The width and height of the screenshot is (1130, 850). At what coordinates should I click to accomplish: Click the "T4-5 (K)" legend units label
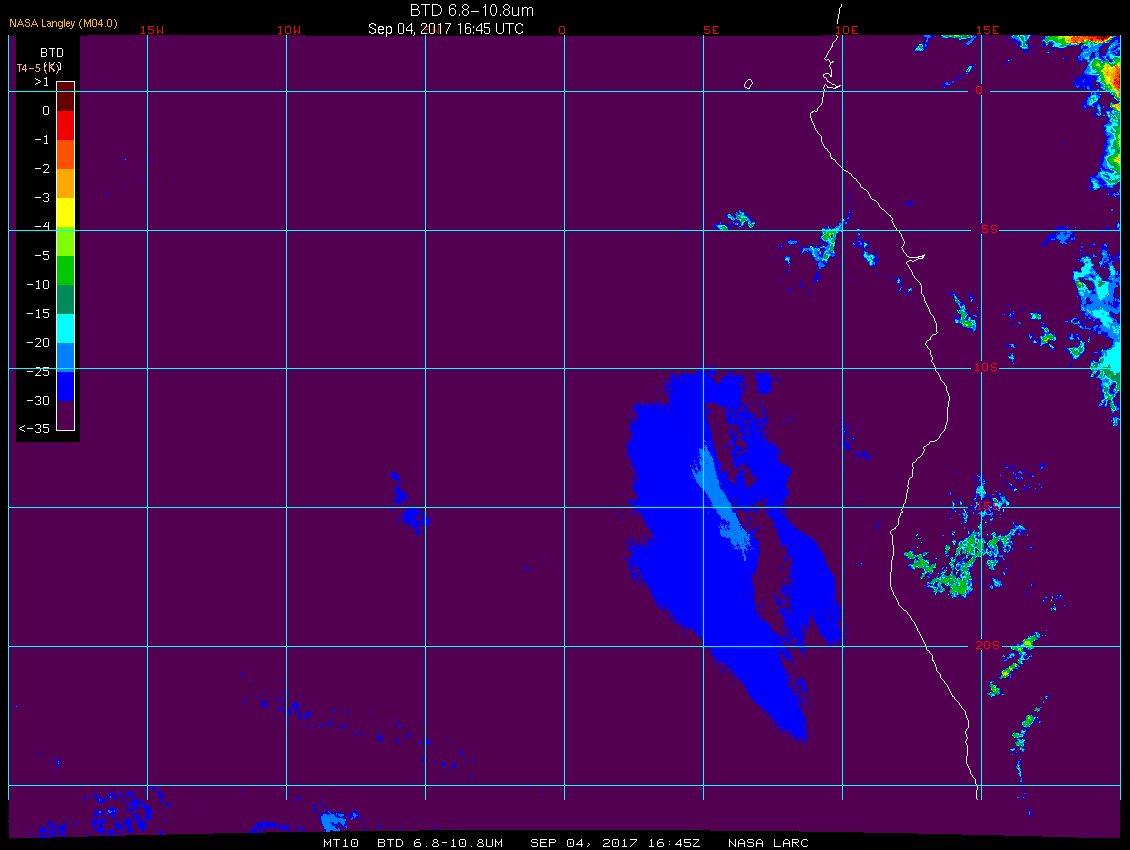point(39,68)
